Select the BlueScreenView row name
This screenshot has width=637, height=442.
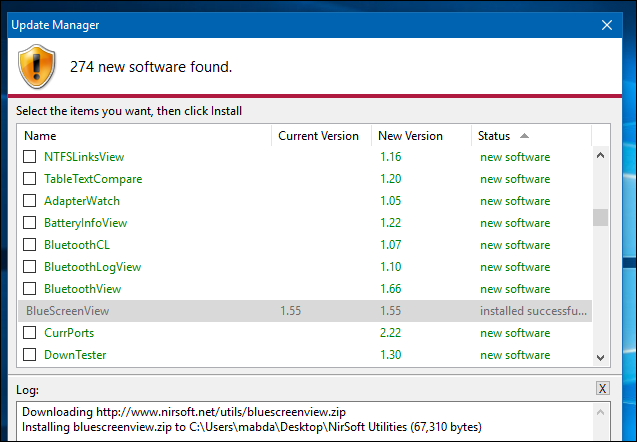(x=67, y=311)
